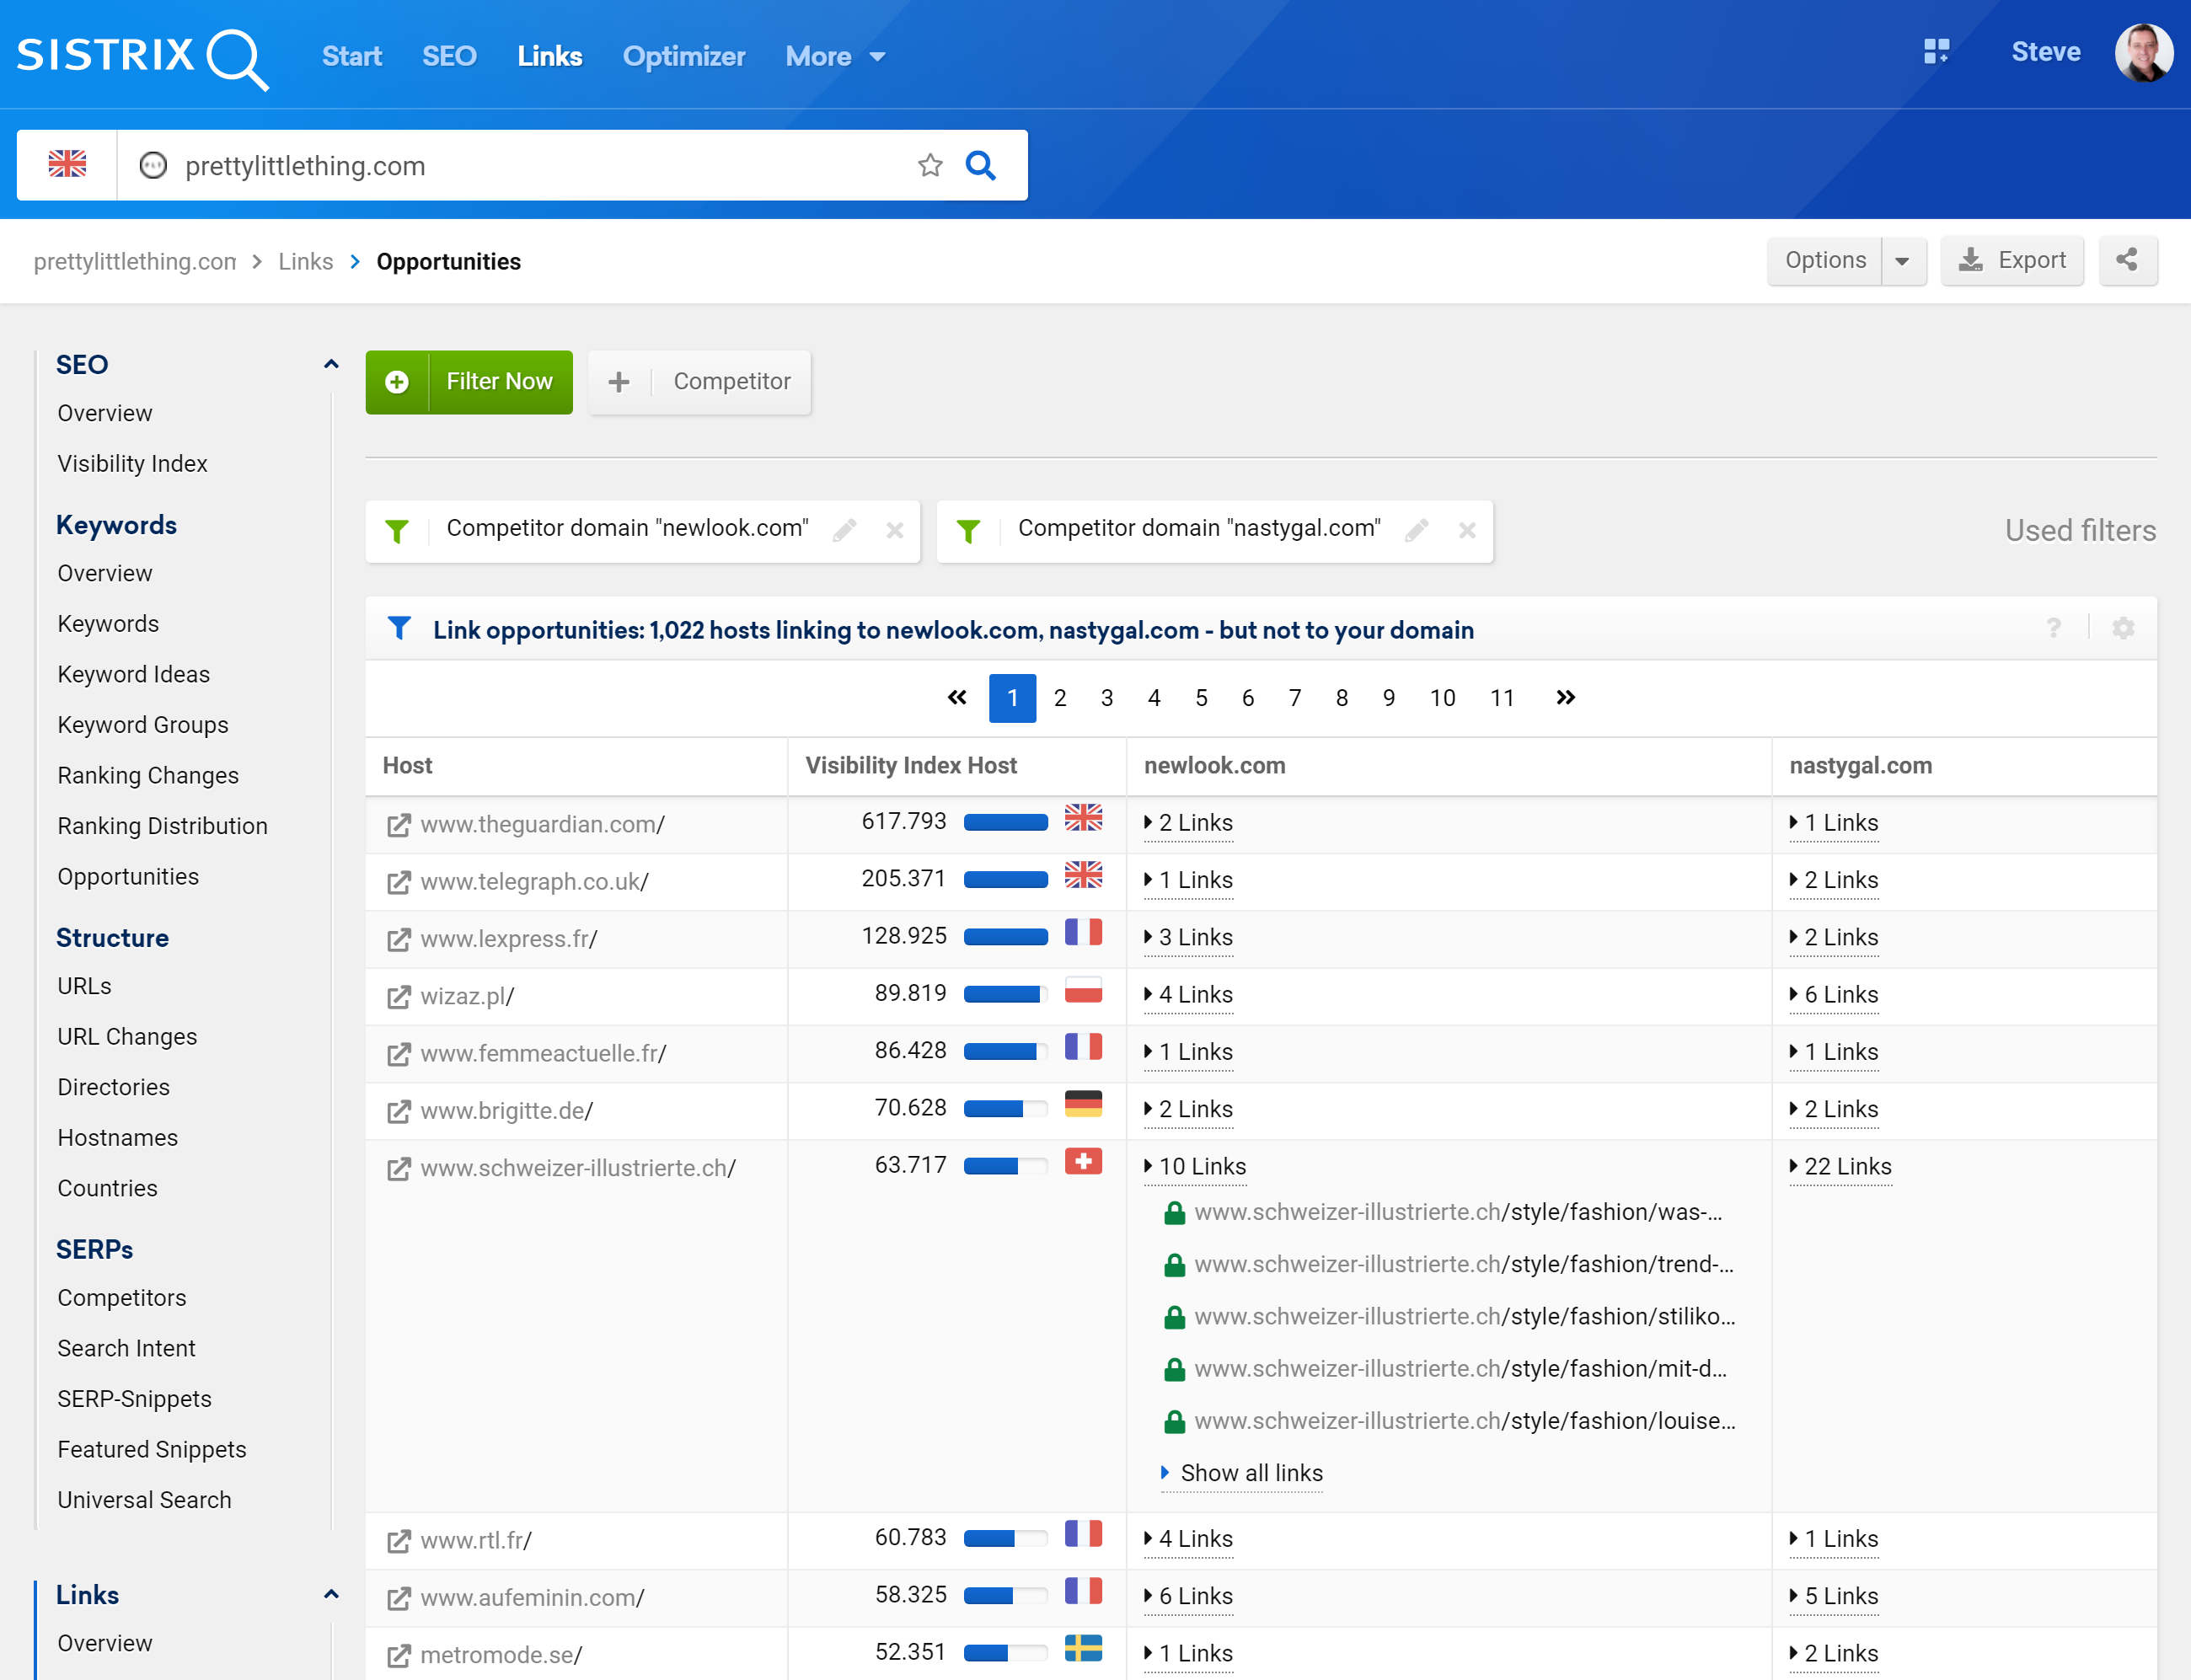Edit the nastygal.com competitor filter
The image size is (2191, 1680).
[x=1416, y=530]
